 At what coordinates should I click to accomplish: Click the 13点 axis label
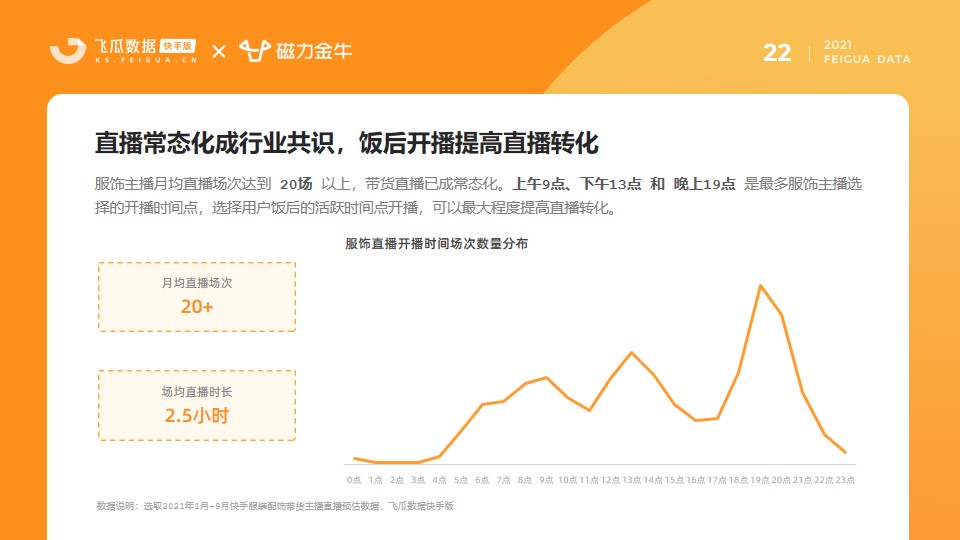632,480
